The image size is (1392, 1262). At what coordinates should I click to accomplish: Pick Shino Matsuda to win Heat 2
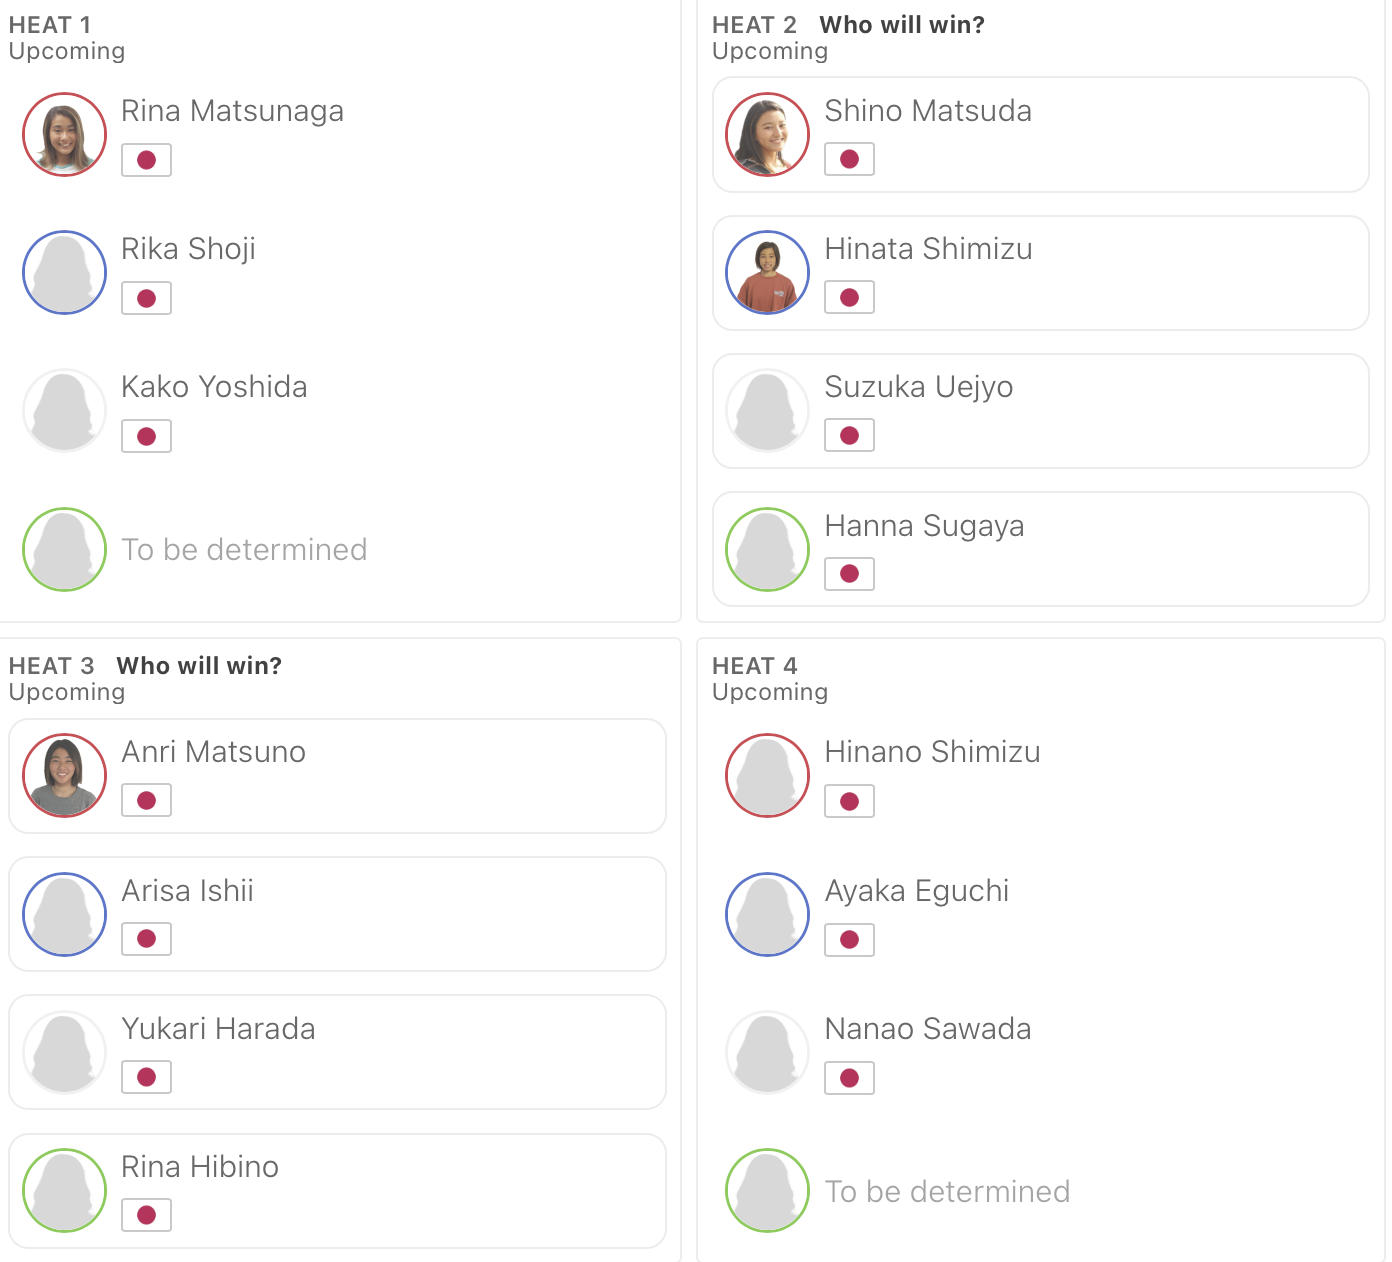tap(1041, 135)
